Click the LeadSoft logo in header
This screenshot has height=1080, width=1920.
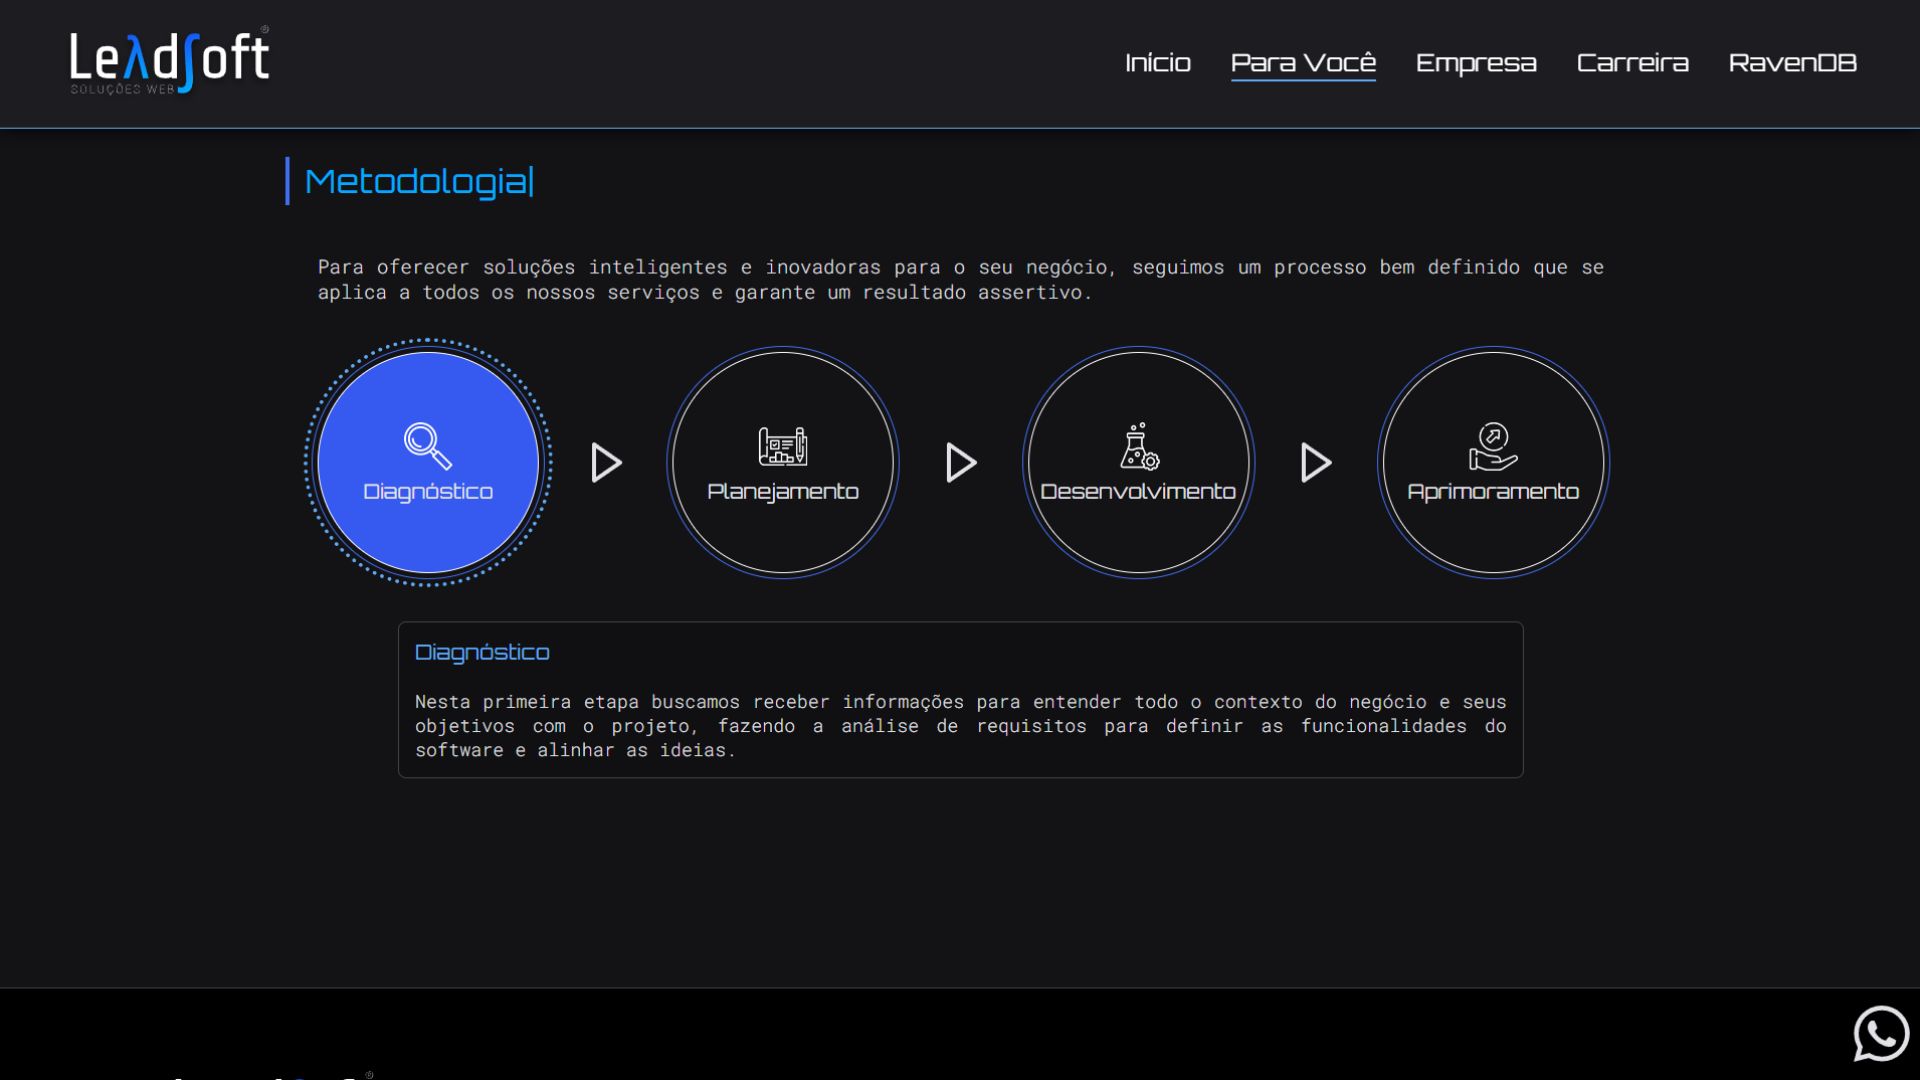[169, 60]
